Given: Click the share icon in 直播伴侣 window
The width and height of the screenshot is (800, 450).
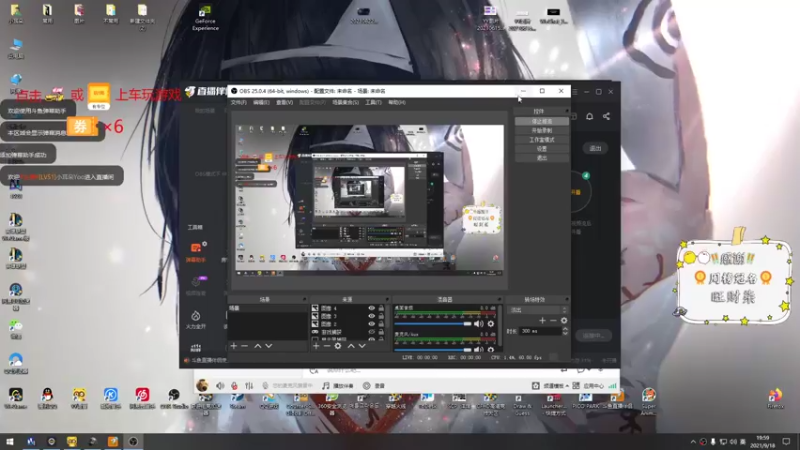Looking at the screenshot, I should tap(606, 116).
